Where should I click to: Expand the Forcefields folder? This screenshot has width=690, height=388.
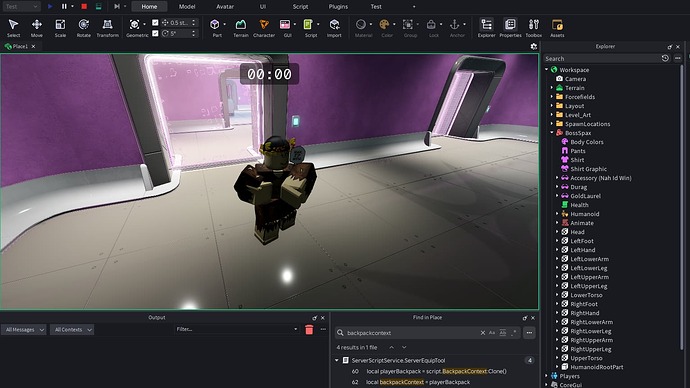click(552, 97)
